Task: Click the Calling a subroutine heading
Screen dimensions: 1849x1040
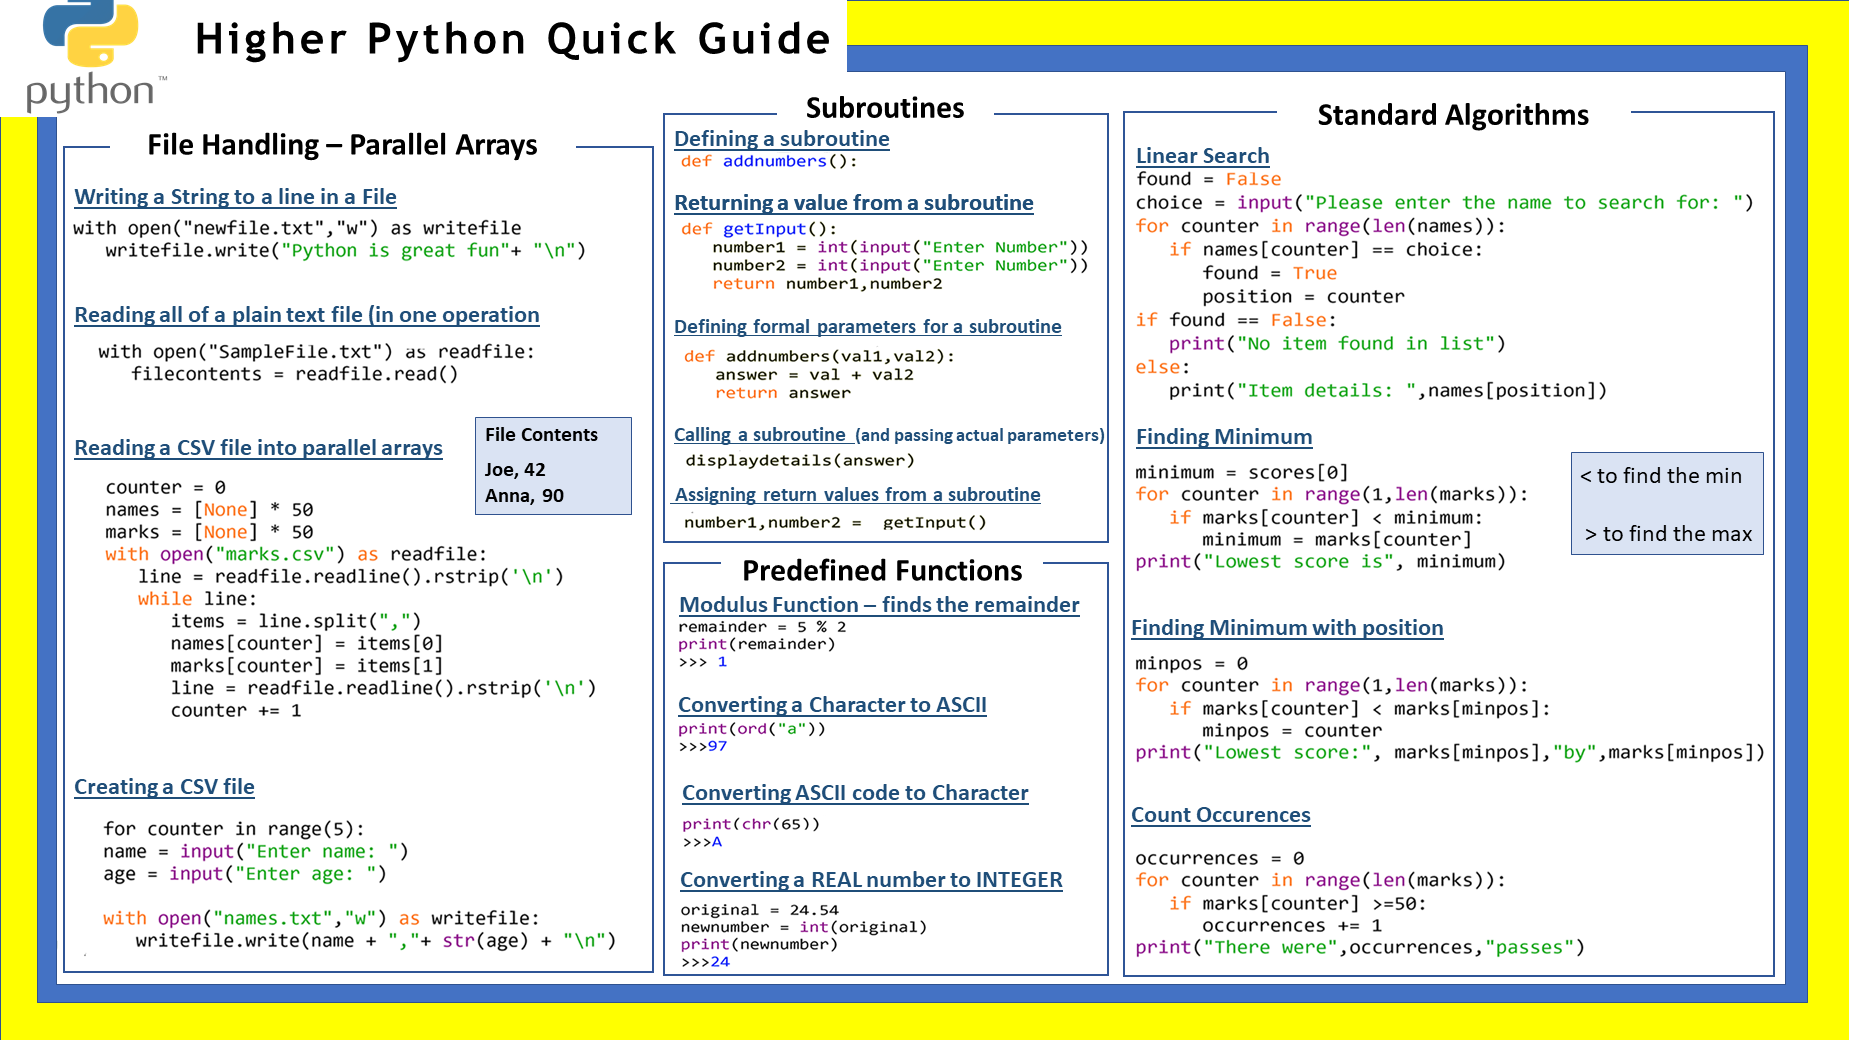Action: click(760, 435)
